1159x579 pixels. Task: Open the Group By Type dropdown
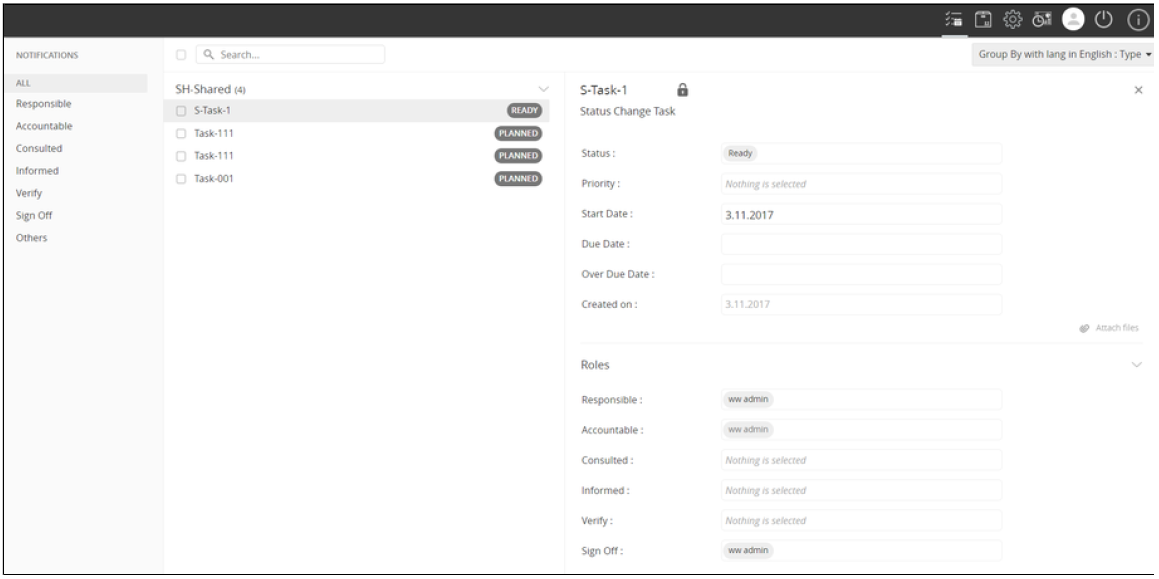click(x=1064, y=55)
